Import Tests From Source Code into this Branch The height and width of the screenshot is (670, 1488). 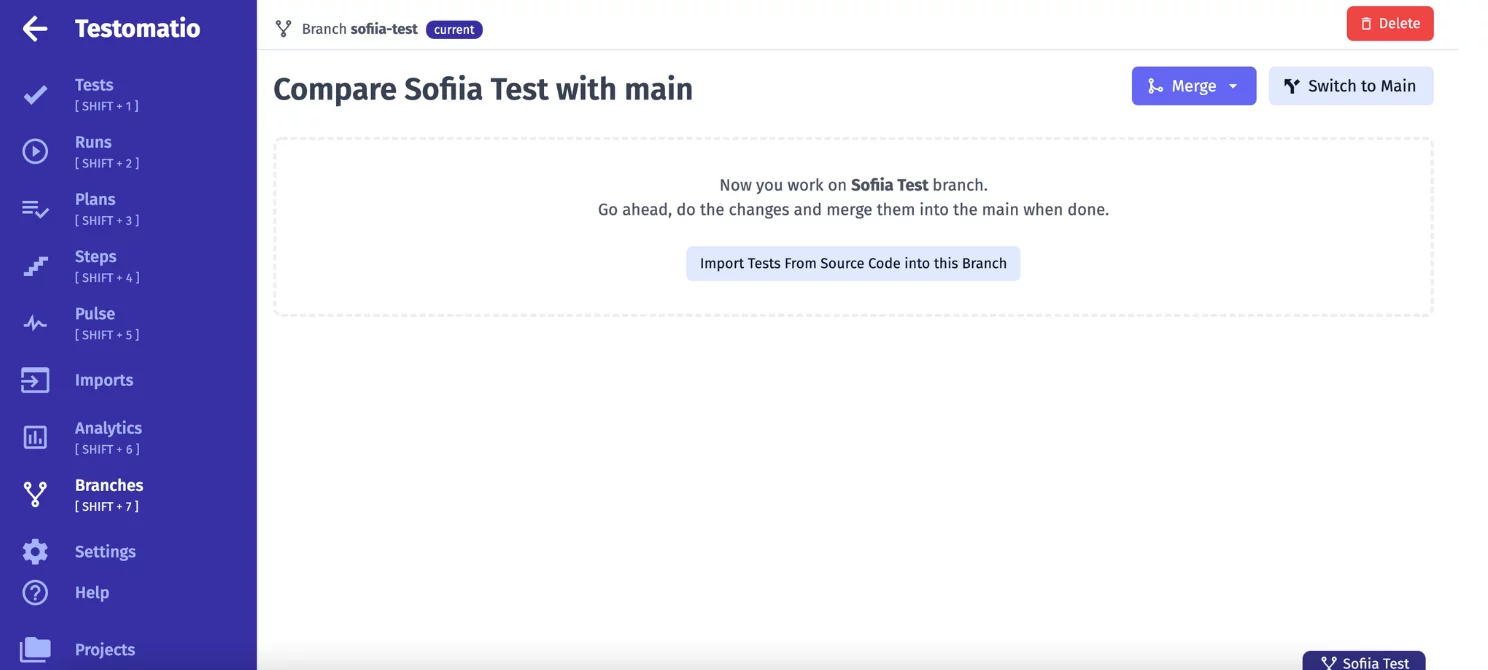tap(853, 263)
